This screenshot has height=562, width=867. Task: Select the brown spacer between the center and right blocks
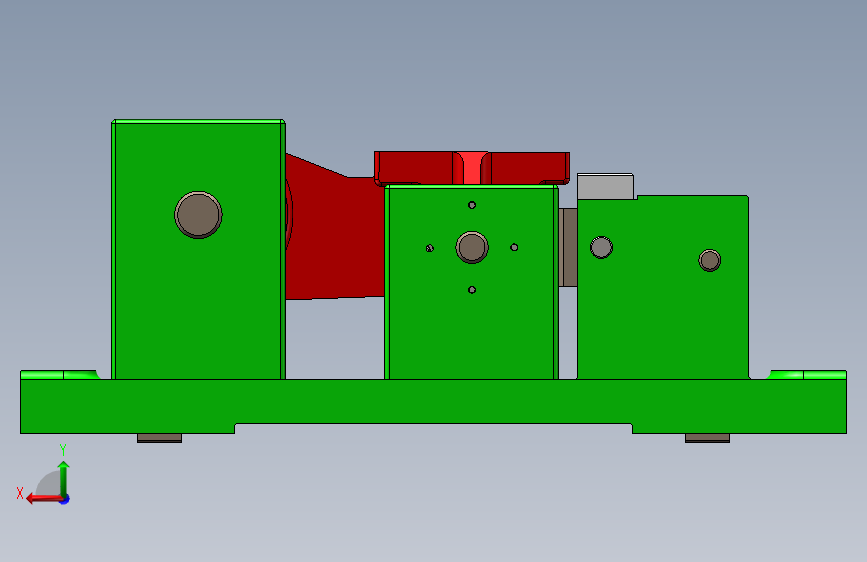click(568, 247)
